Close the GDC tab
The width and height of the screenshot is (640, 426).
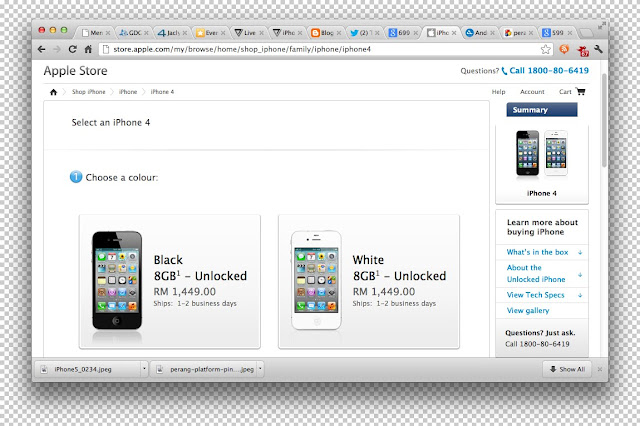tap(146, 33)
